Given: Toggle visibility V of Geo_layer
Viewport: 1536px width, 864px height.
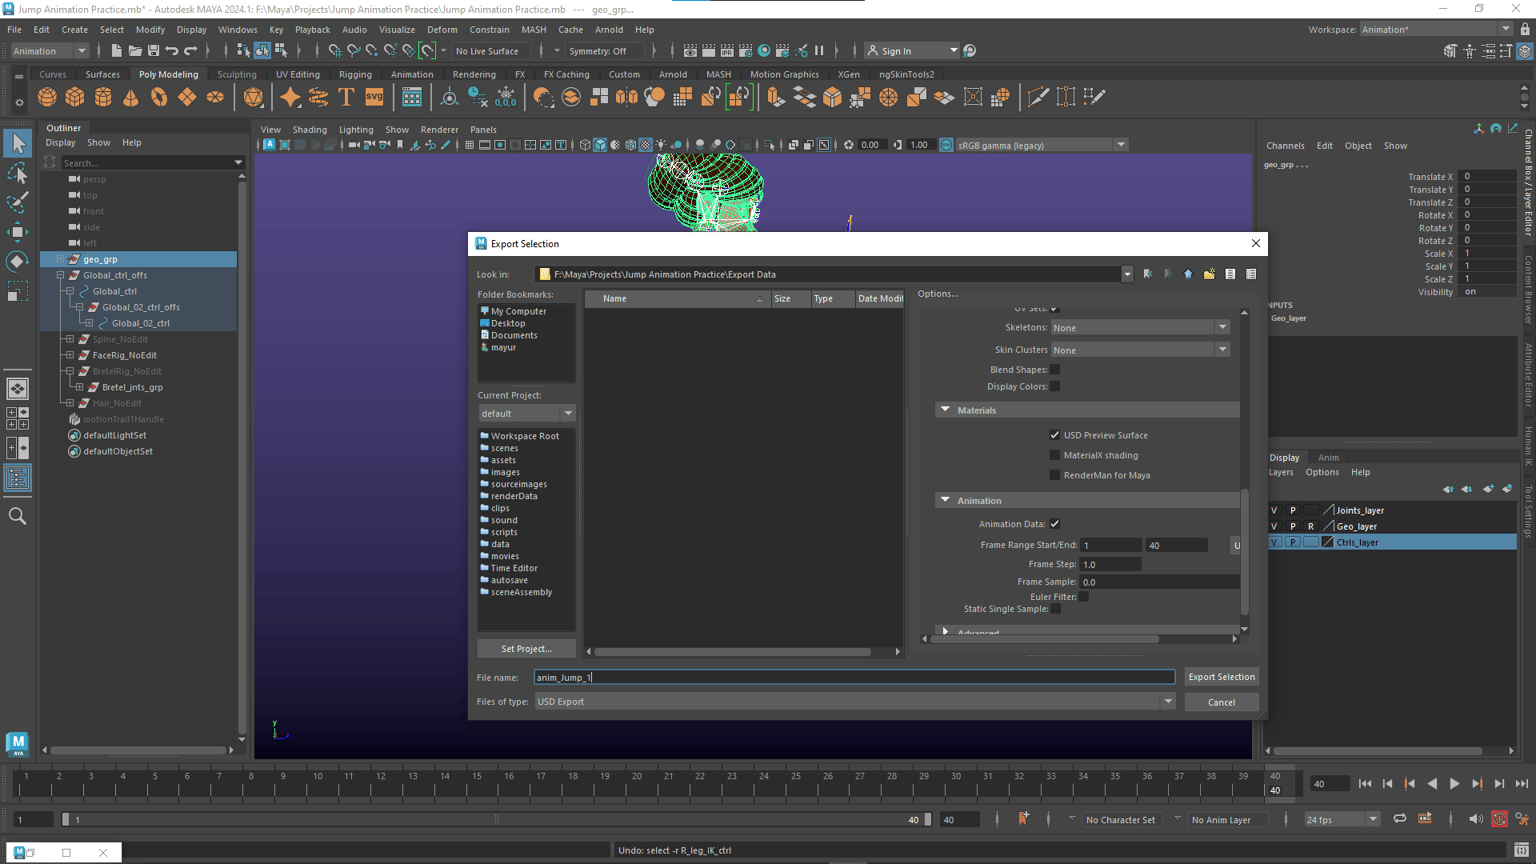Looking at the screenshot, I should pos(1274,526).
